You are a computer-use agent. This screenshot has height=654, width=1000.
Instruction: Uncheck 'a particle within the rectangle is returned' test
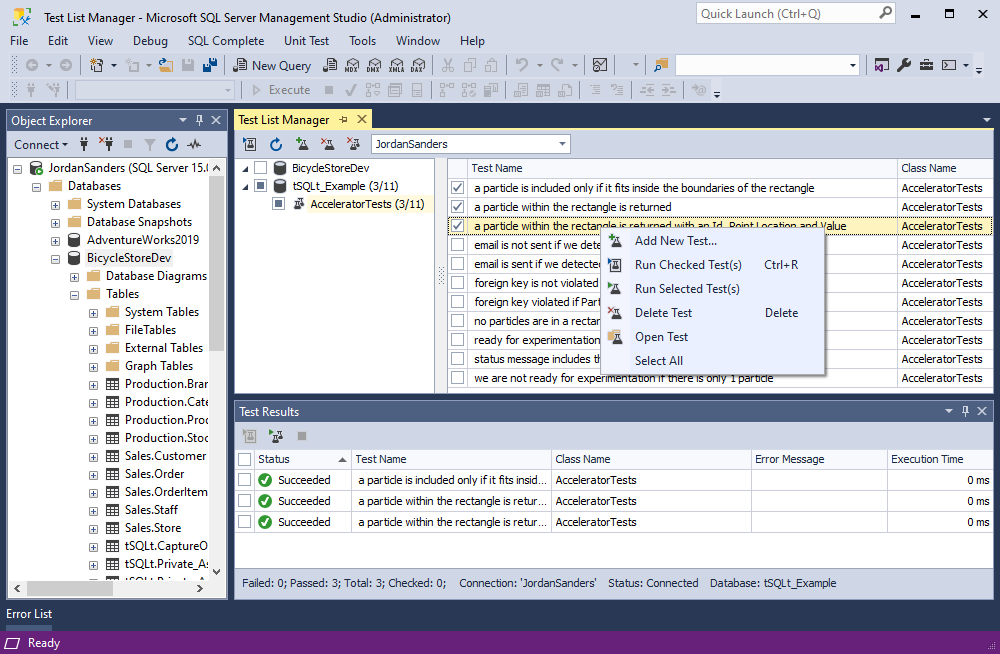coord(457,207)
